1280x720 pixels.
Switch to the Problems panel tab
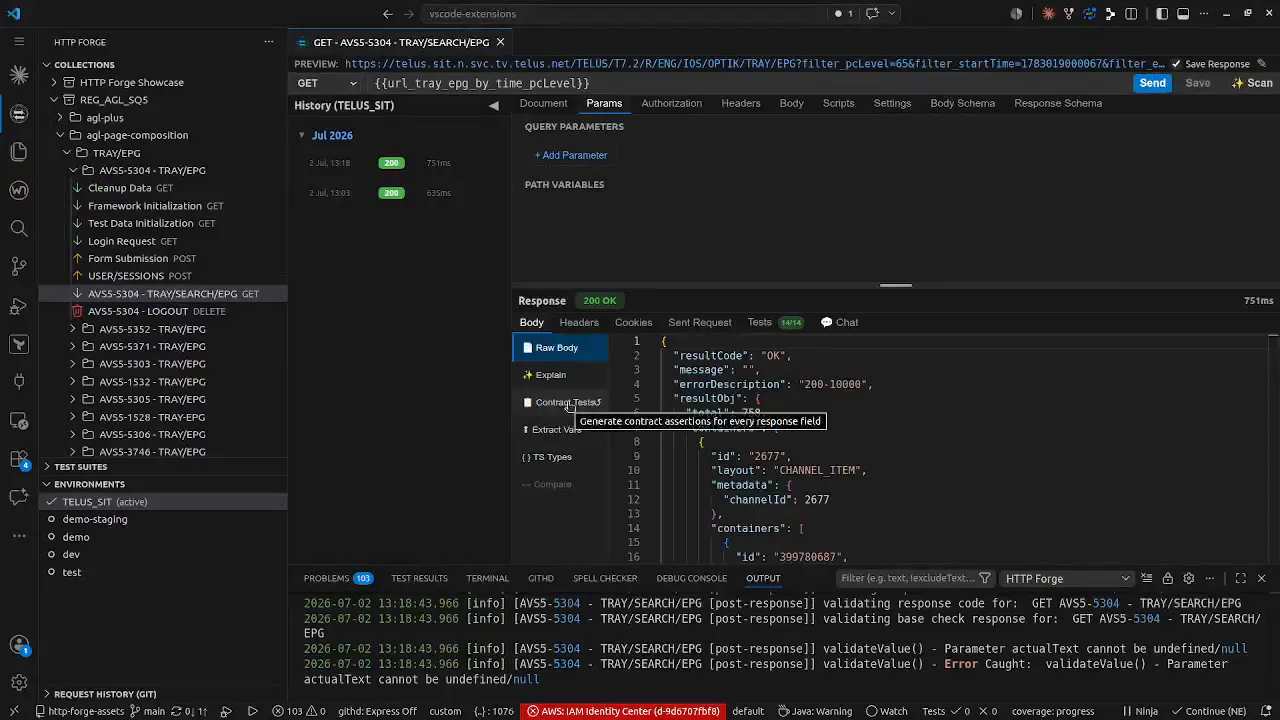pos(338,578)
